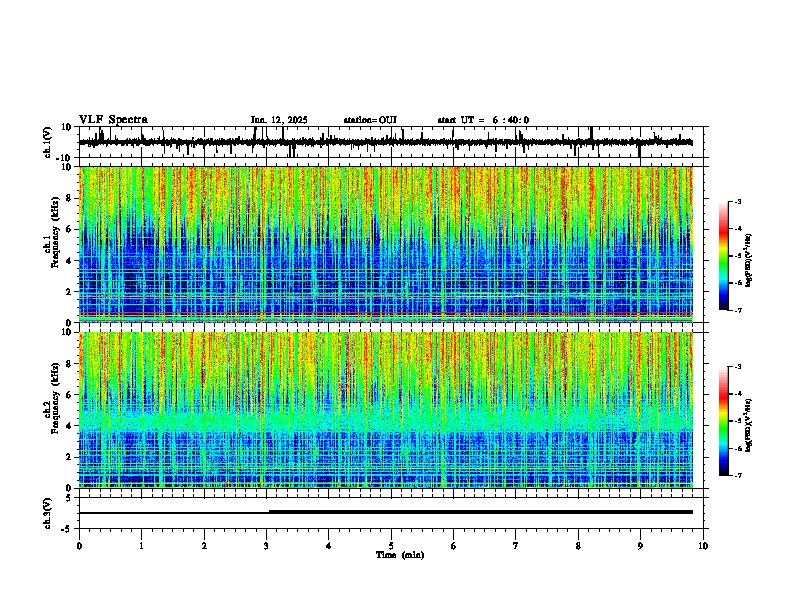Click inside the ch.1 spectrogram panel
Screen dimensions: 792x612
[391, 244]
